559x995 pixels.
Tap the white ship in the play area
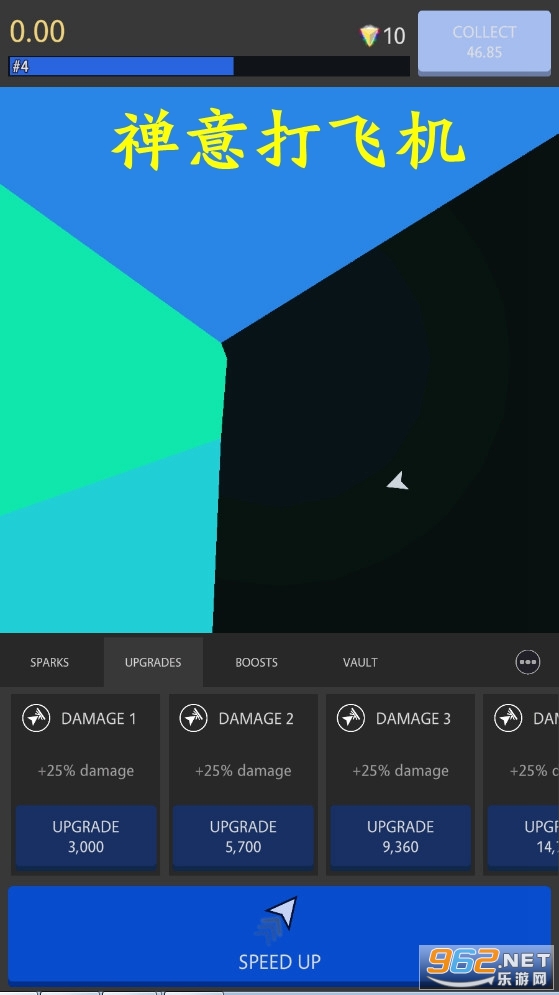click(397, 482)
